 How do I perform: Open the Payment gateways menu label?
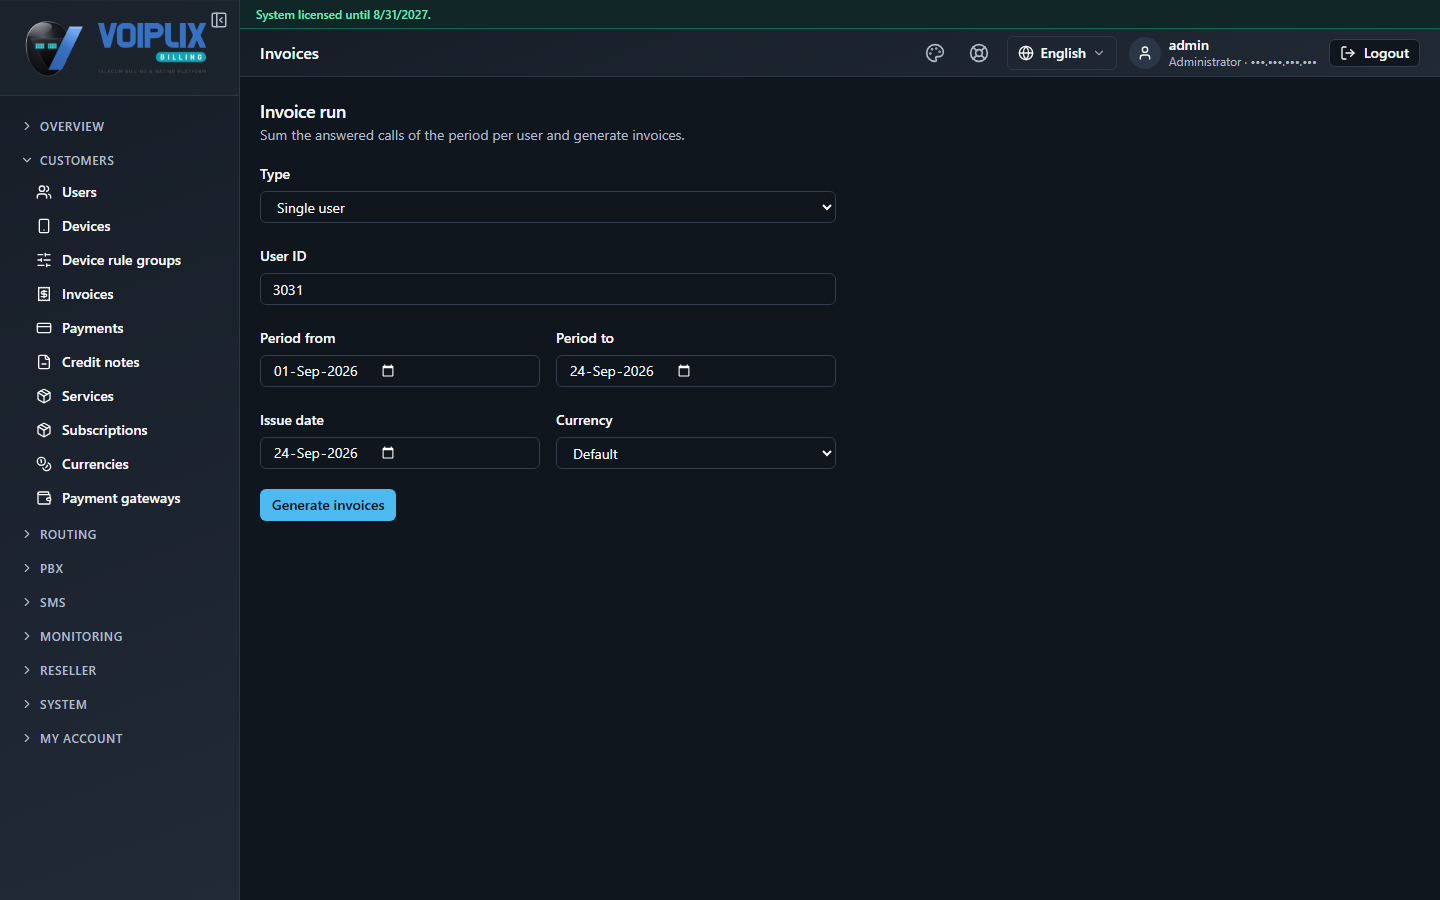(121, 498)
